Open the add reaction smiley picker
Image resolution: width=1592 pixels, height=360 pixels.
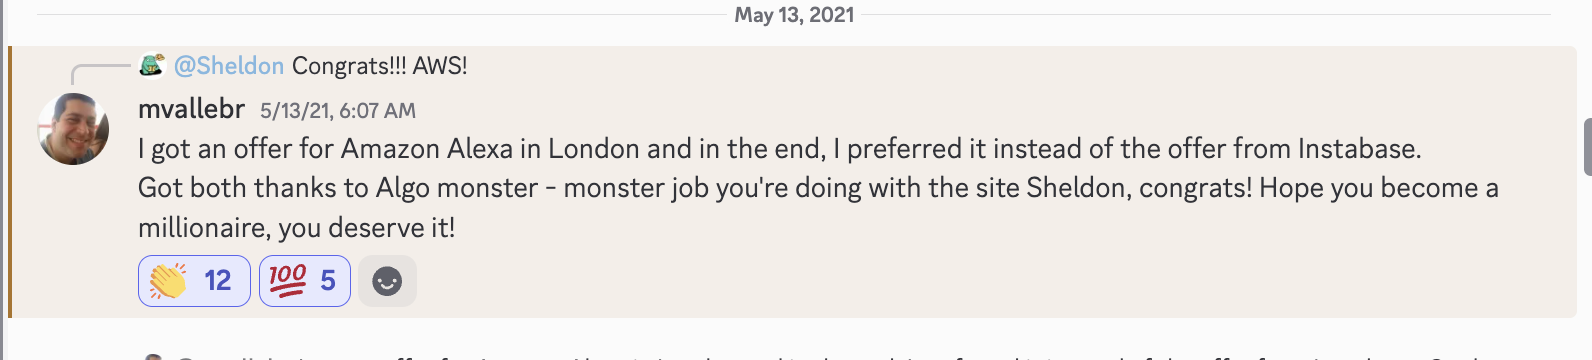click(387, 281)
